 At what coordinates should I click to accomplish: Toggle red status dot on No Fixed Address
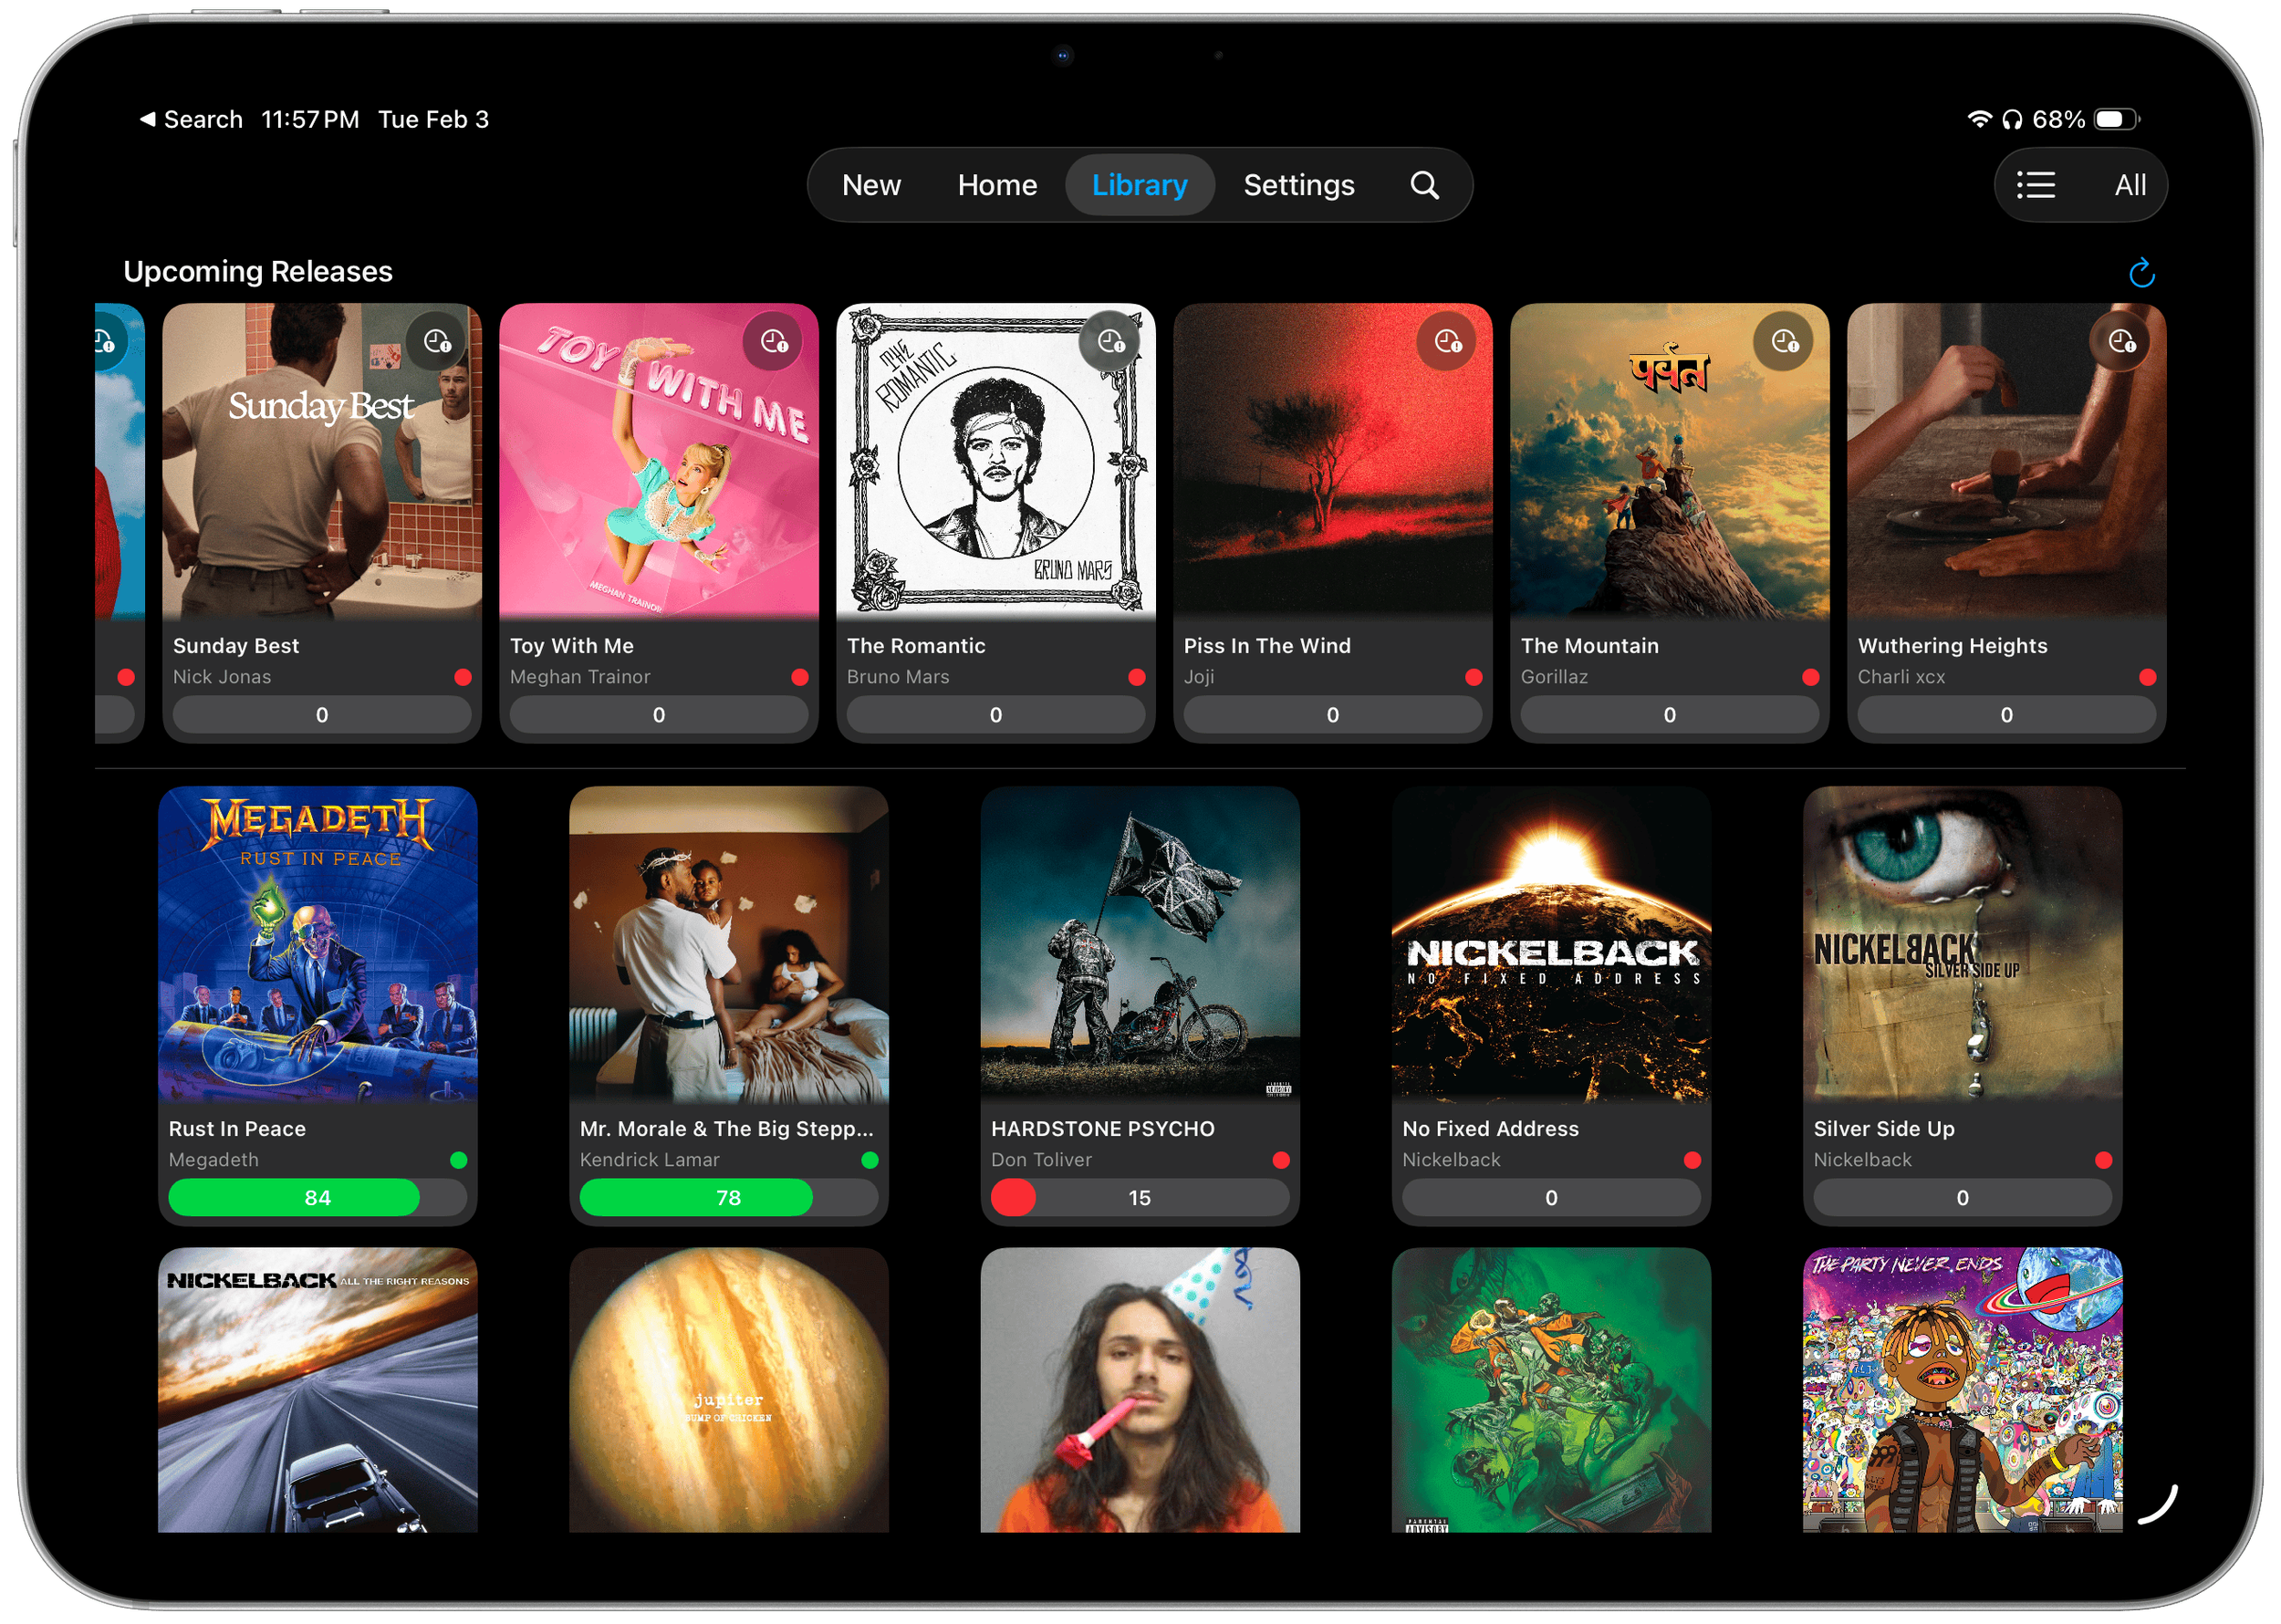pos(1692,1160)
